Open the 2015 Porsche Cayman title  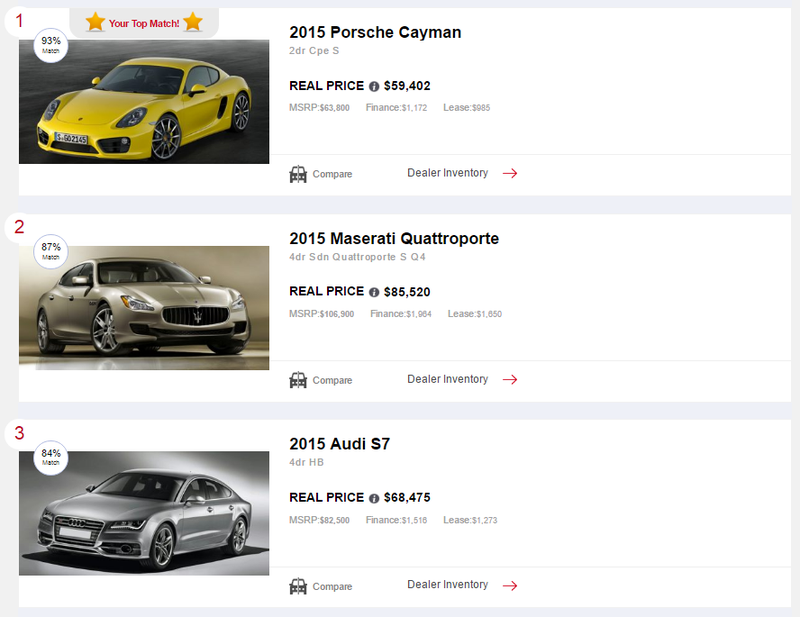(x=375, y=32)
